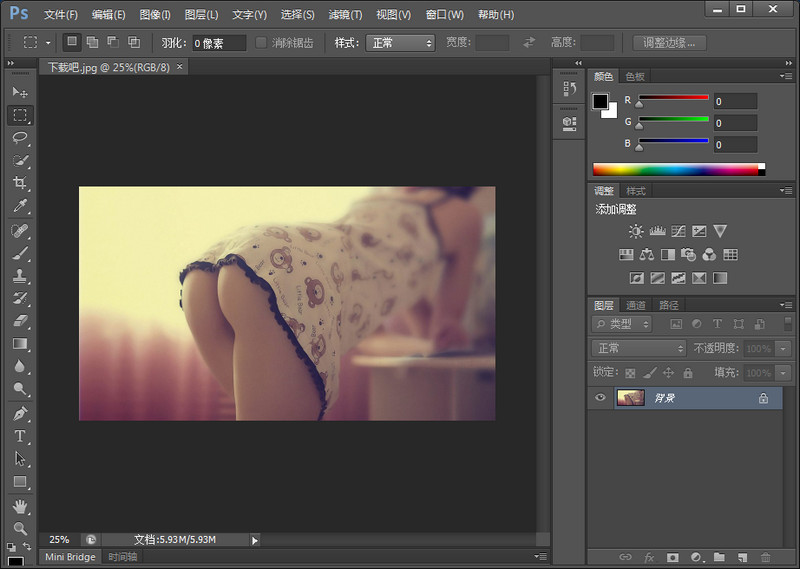Viewport: 800px width, 569px height.
Task: Click the color spectrum ramp bar
Action: (675, 169)
